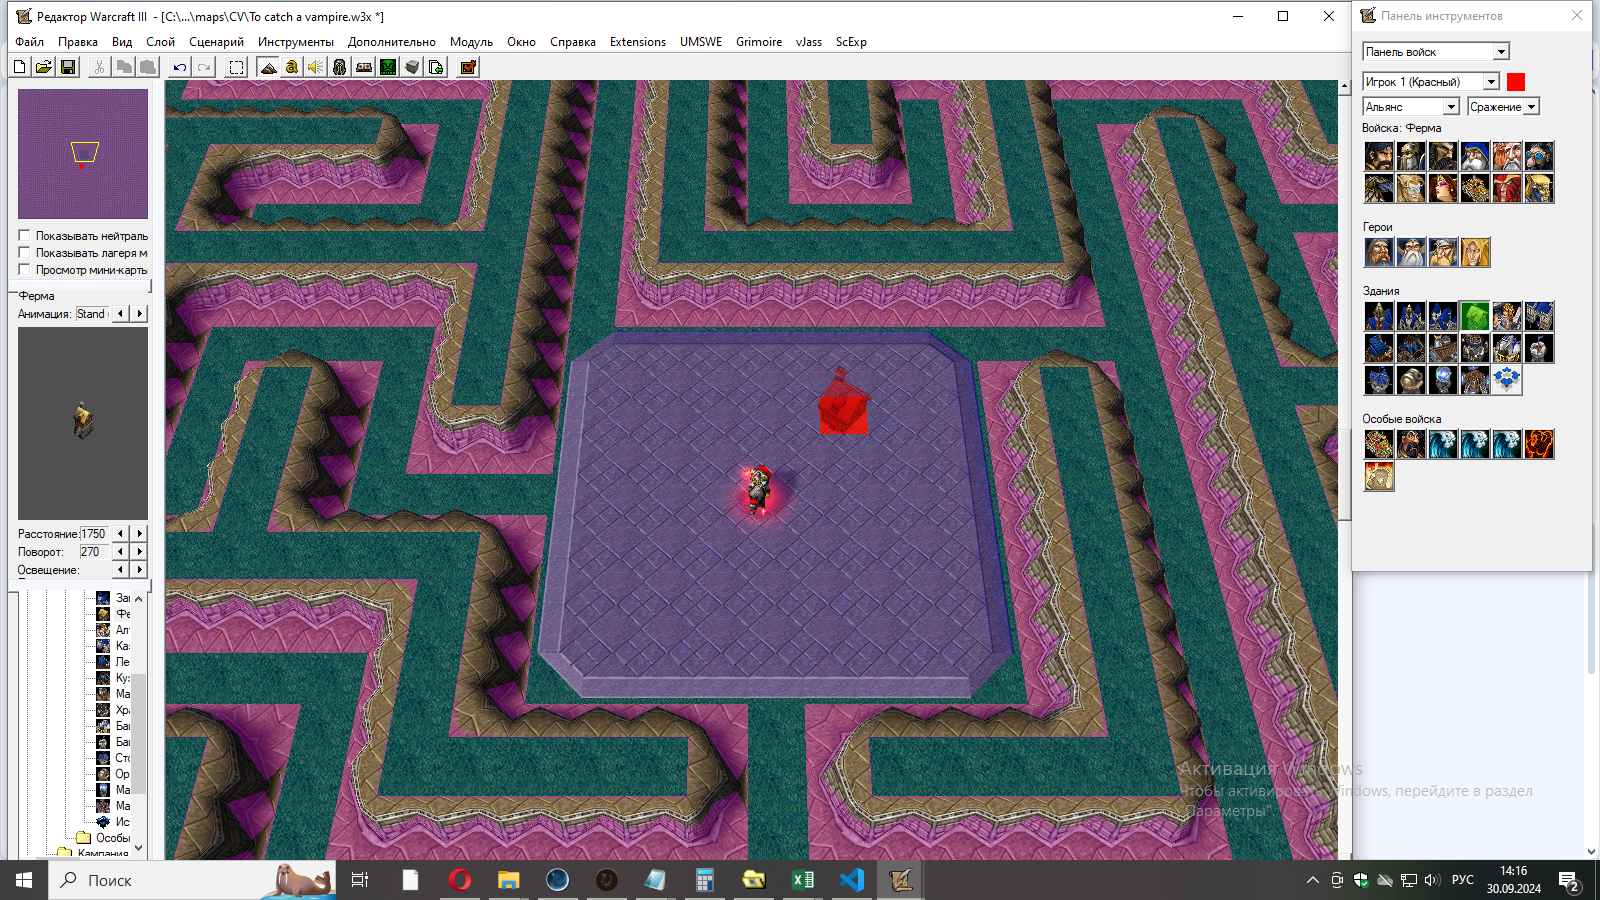This screenshot has height=900, width=1600.
Task: Test the map with the red checkmark icon
Action: (468, 67)
